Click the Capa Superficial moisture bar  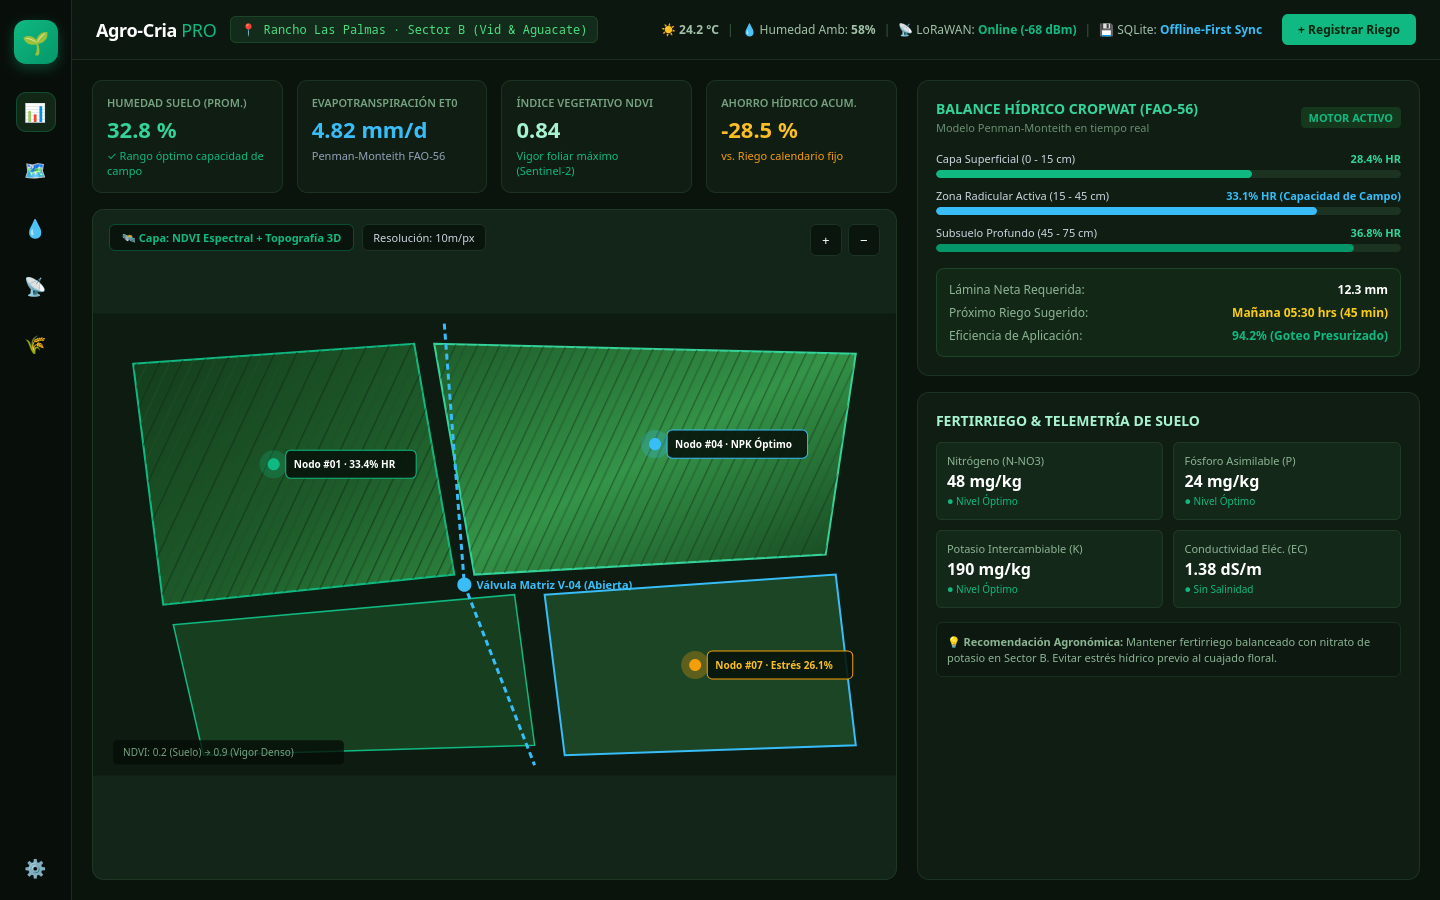[x=1168, y=174]
